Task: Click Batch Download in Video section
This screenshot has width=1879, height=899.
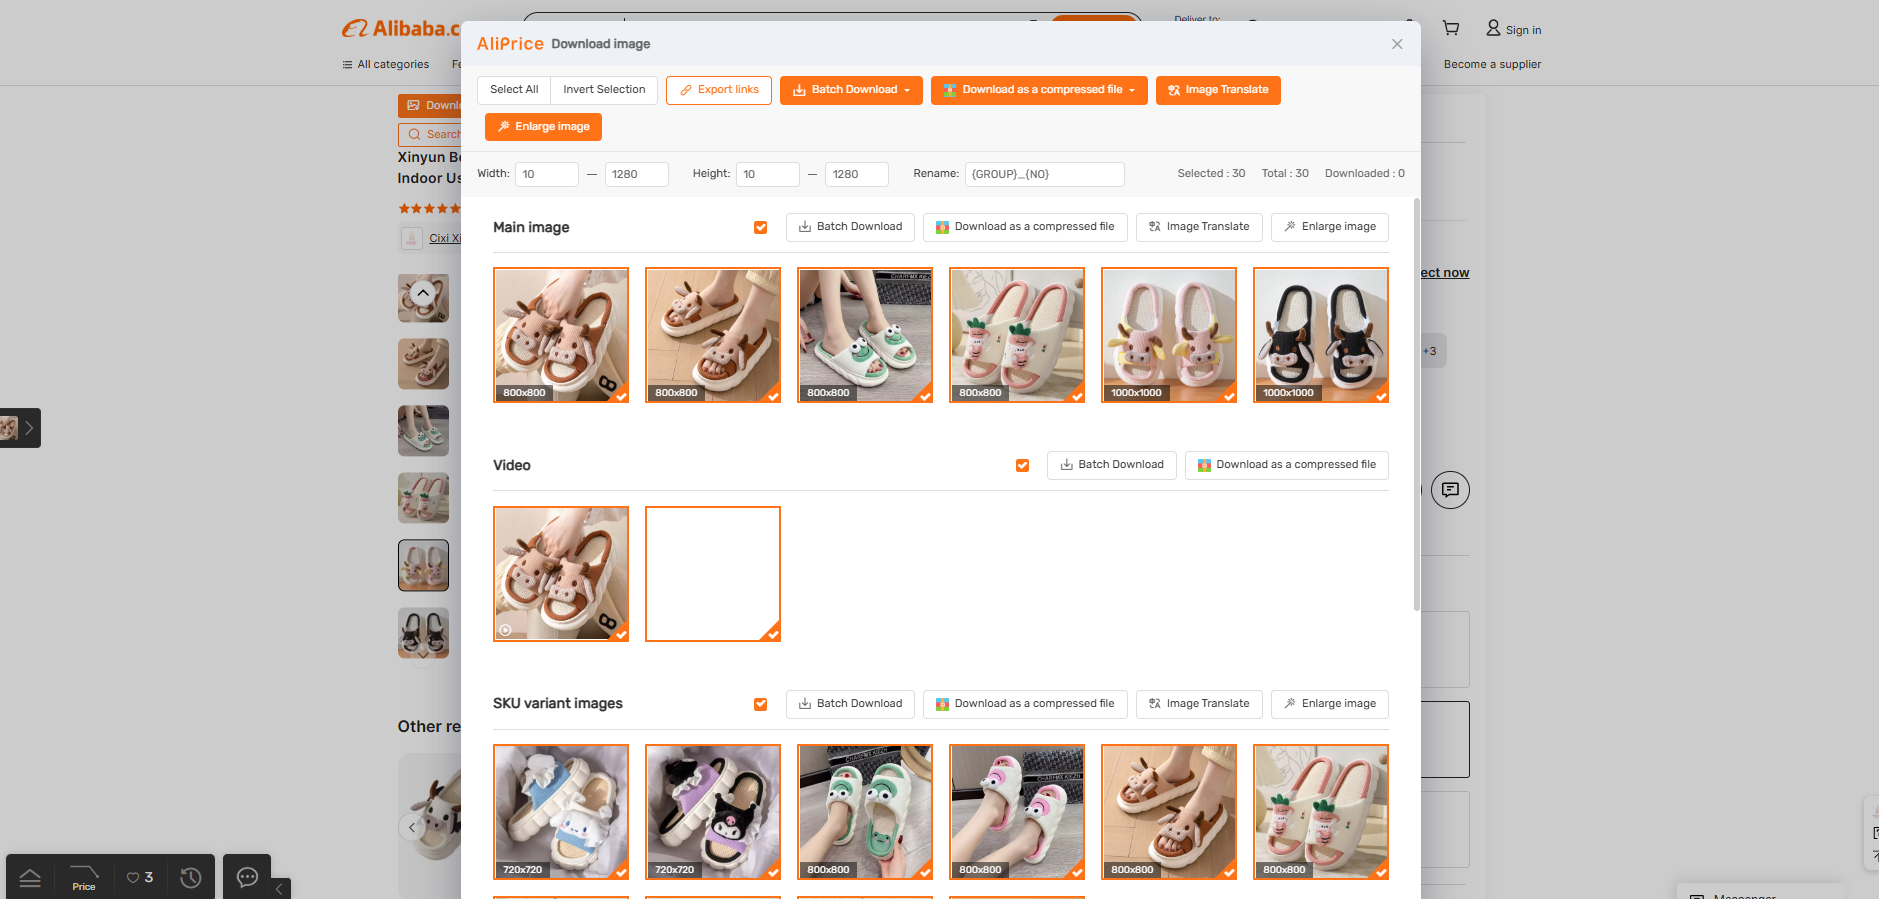Action: 1112,465
